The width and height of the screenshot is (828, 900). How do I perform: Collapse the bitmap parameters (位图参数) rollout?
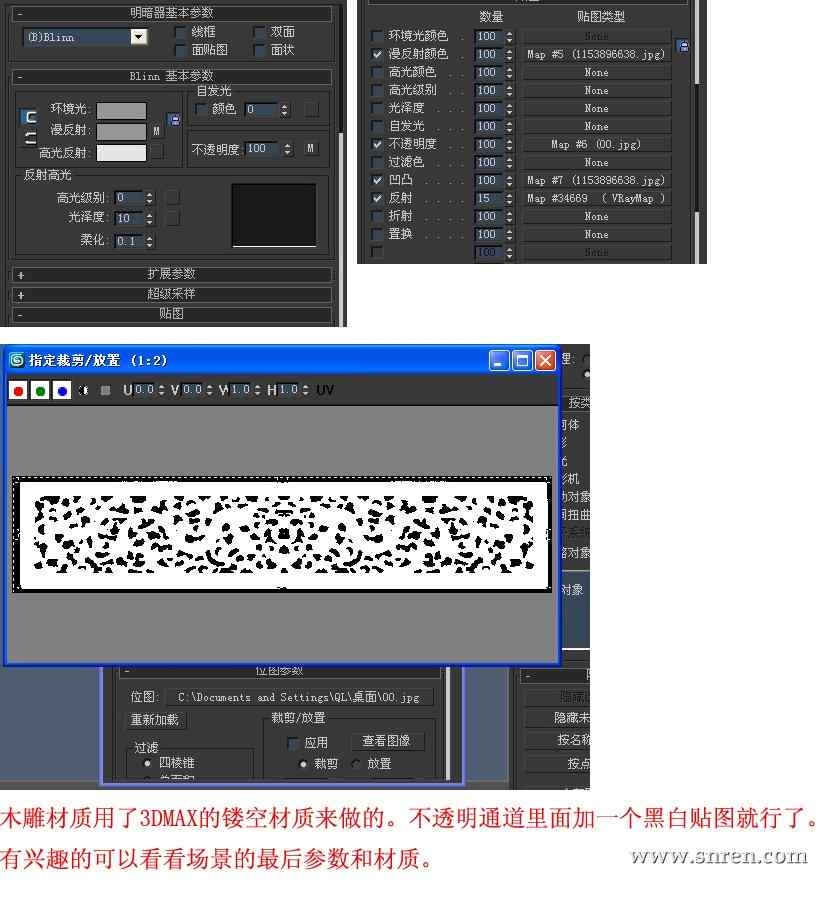point(279,672)
